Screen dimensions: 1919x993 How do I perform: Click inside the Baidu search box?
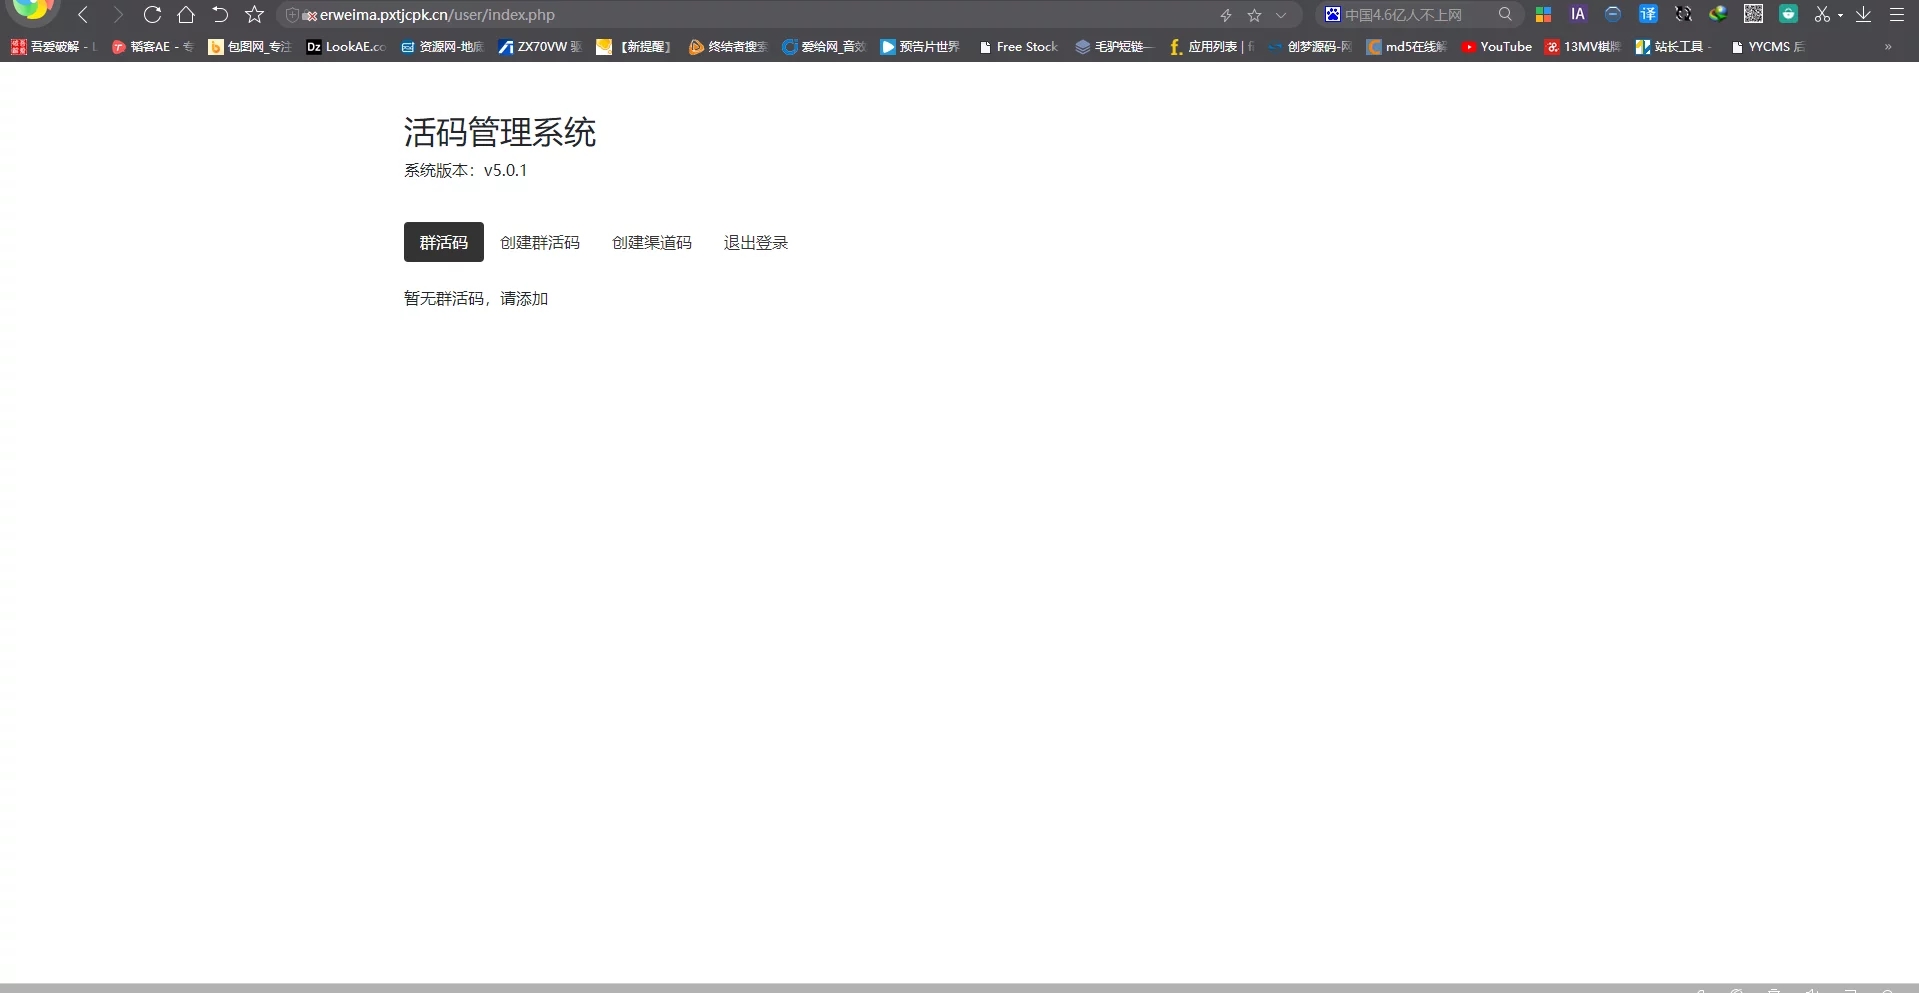(x=1410, y=15)
